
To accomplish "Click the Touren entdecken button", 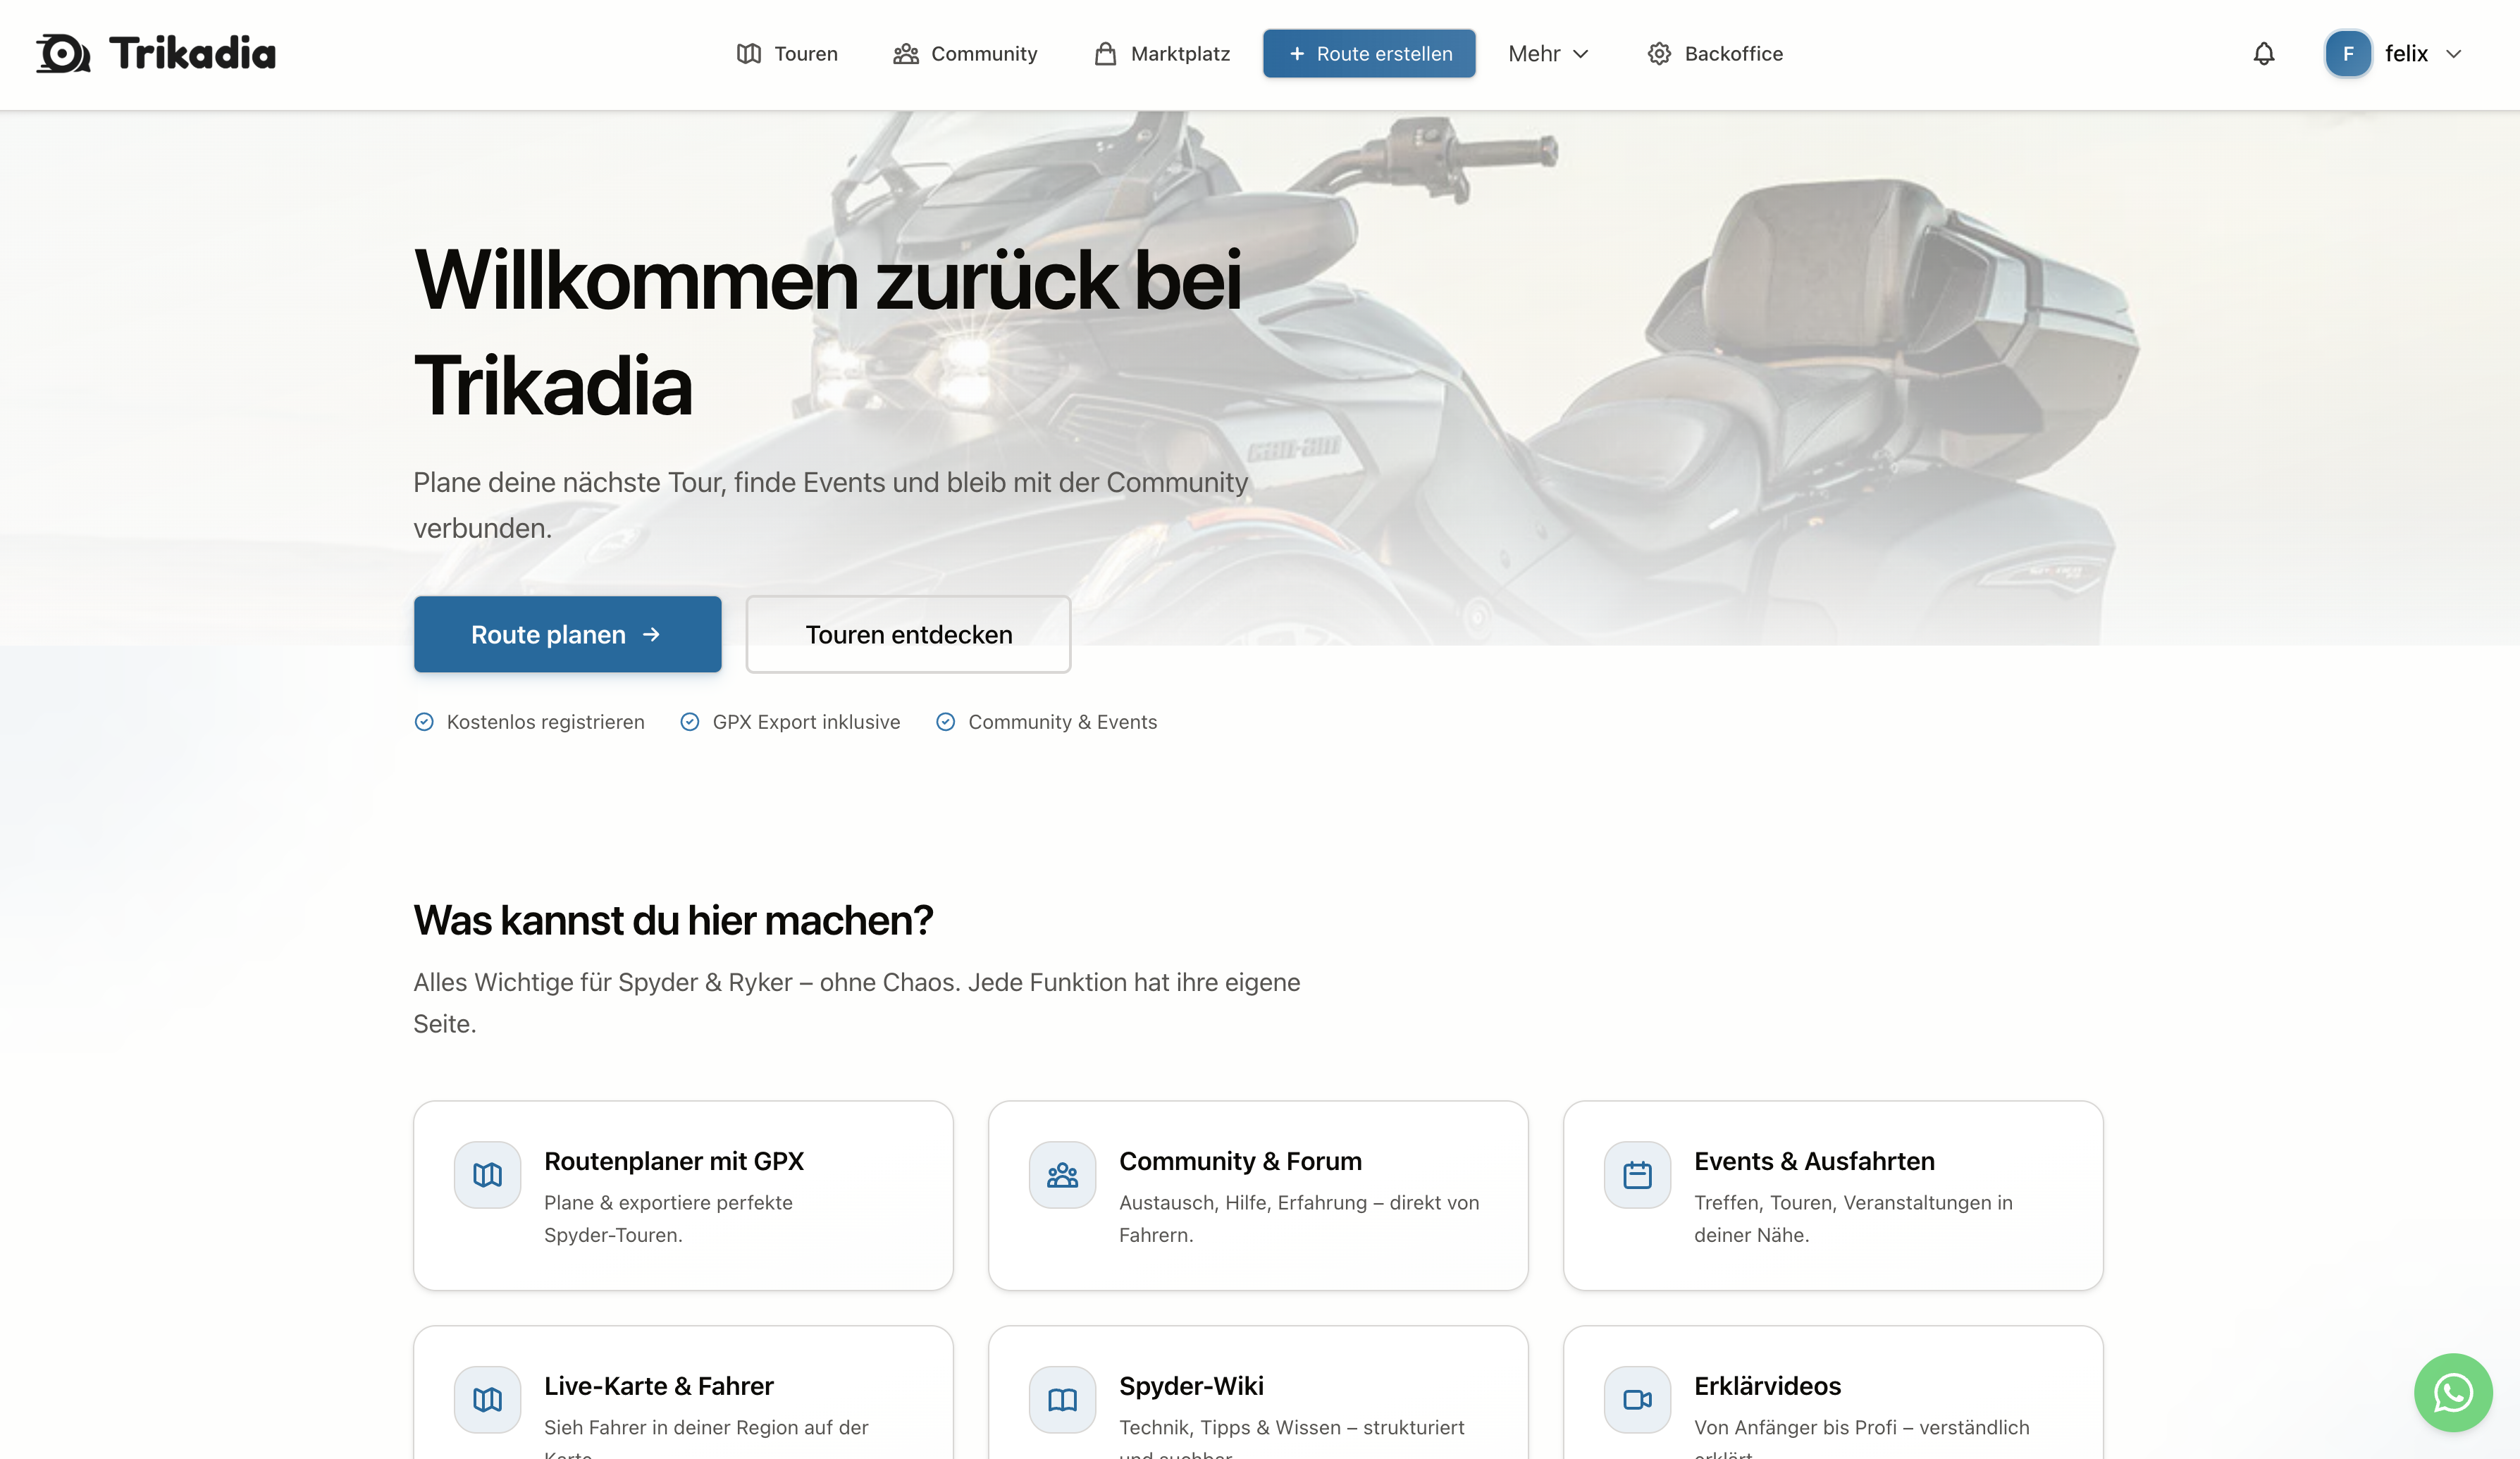I will click(x=908, y=635).
